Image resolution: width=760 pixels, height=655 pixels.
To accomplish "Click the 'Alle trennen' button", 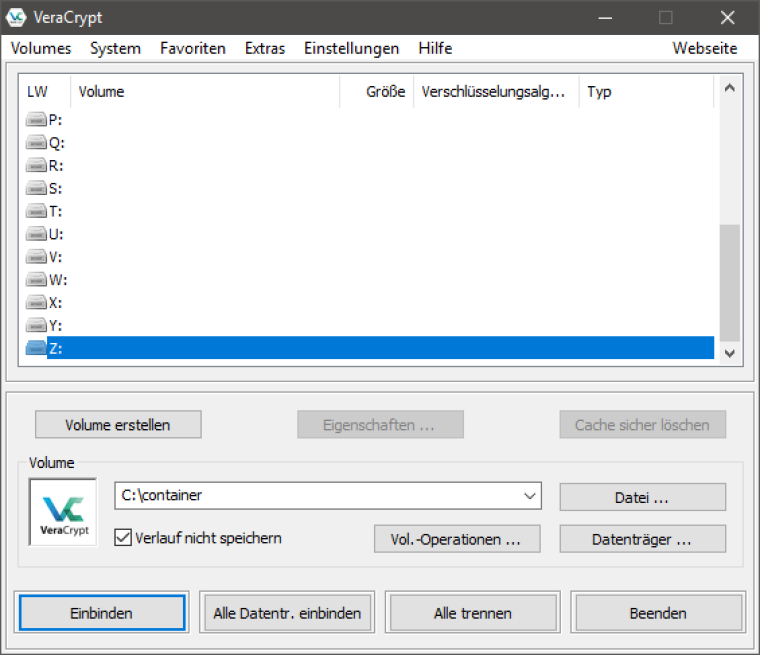I will (473, 613).
